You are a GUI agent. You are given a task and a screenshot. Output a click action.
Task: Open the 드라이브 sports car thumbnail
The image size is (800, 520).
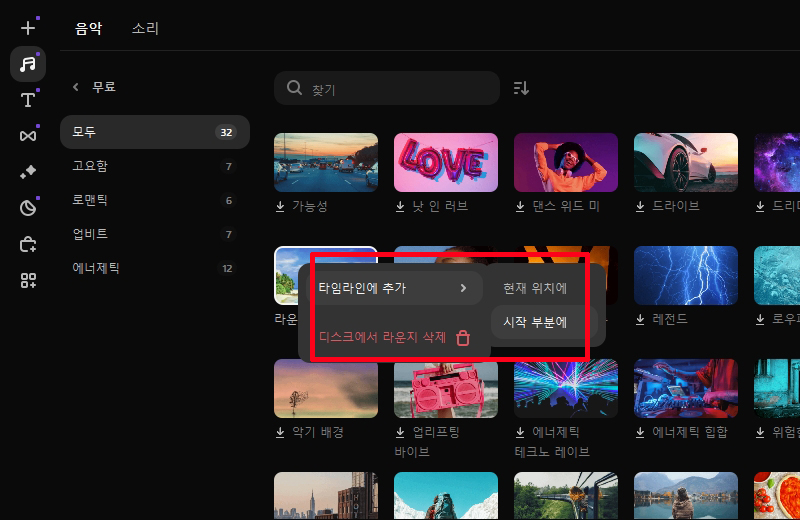click(x=686, y=163)
